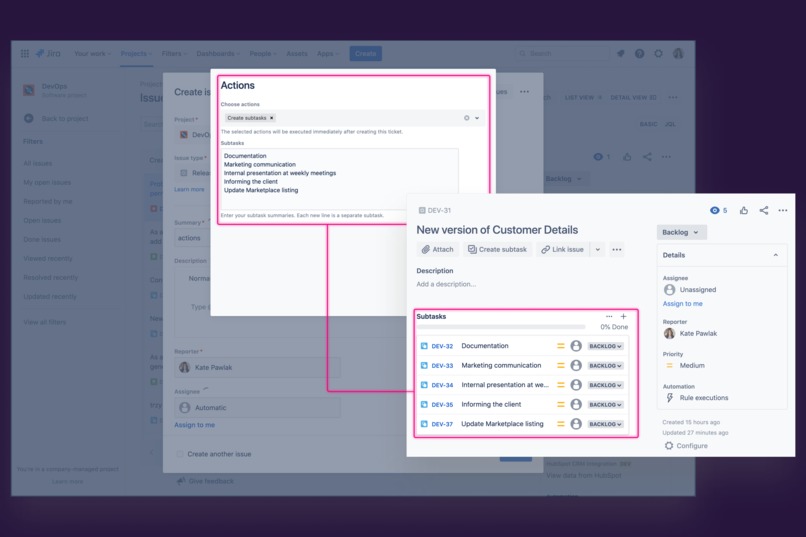Image resolution: width=806 pixels, height=537 pixels.
Task: Open the Your work menu
Action: [92, 53]
